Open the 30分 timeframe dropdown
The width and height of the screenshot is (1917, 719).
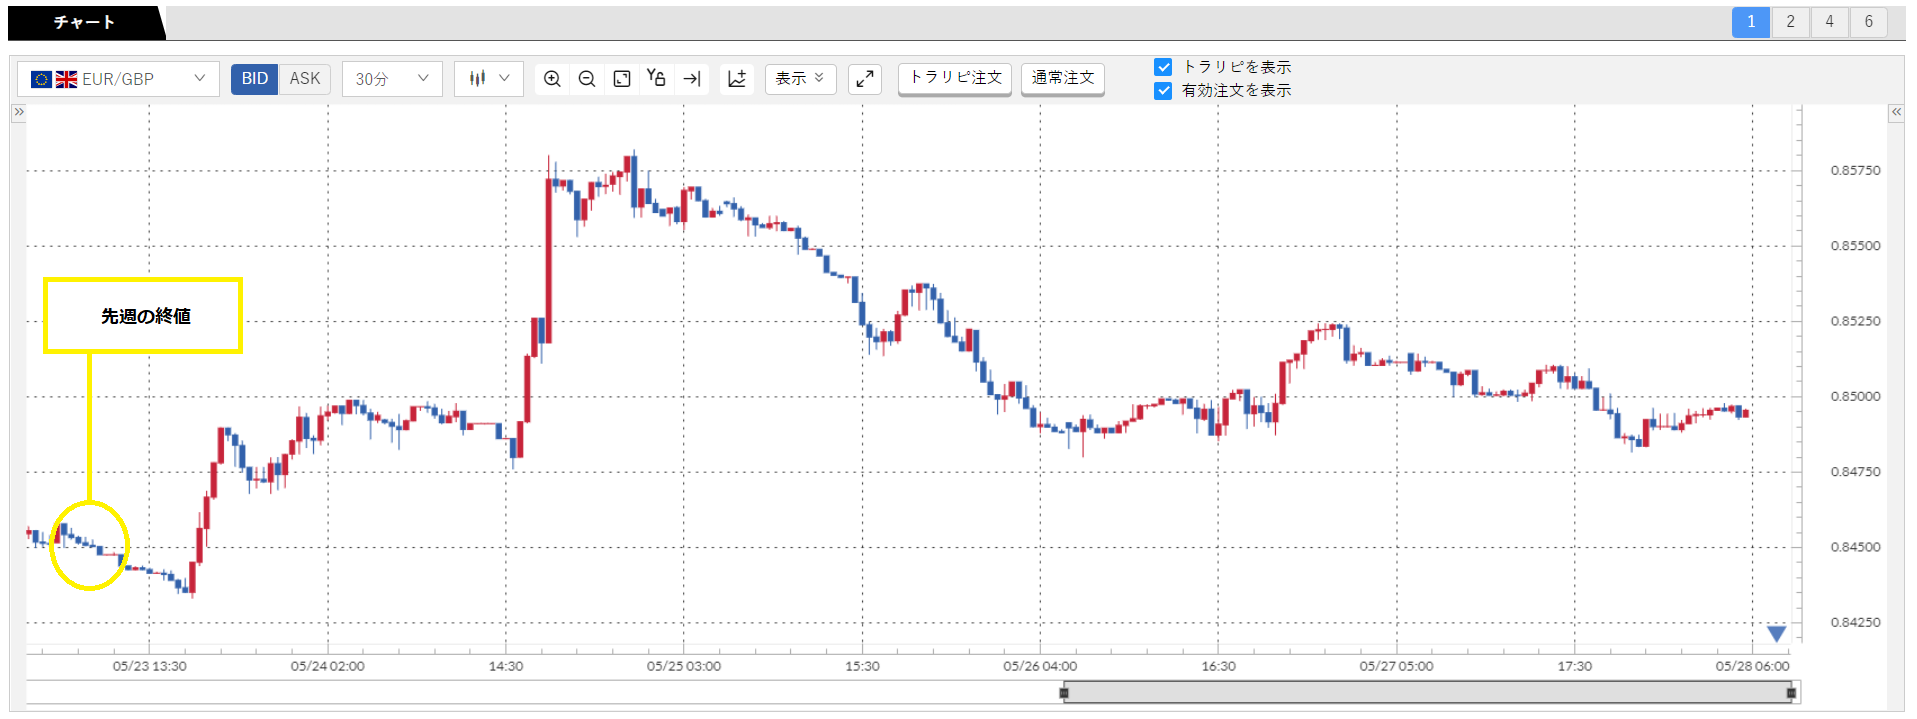392,79
